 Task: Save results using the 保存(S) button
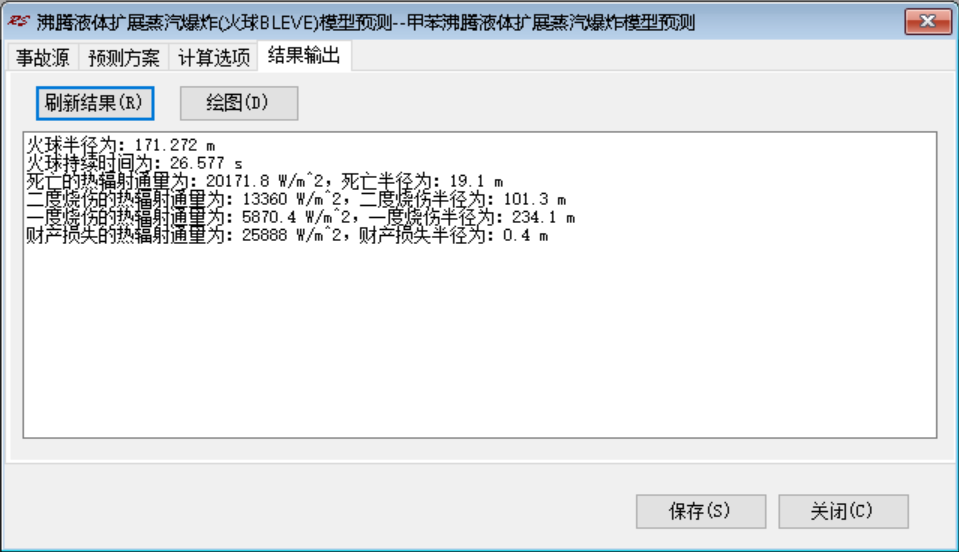(701, 511)
